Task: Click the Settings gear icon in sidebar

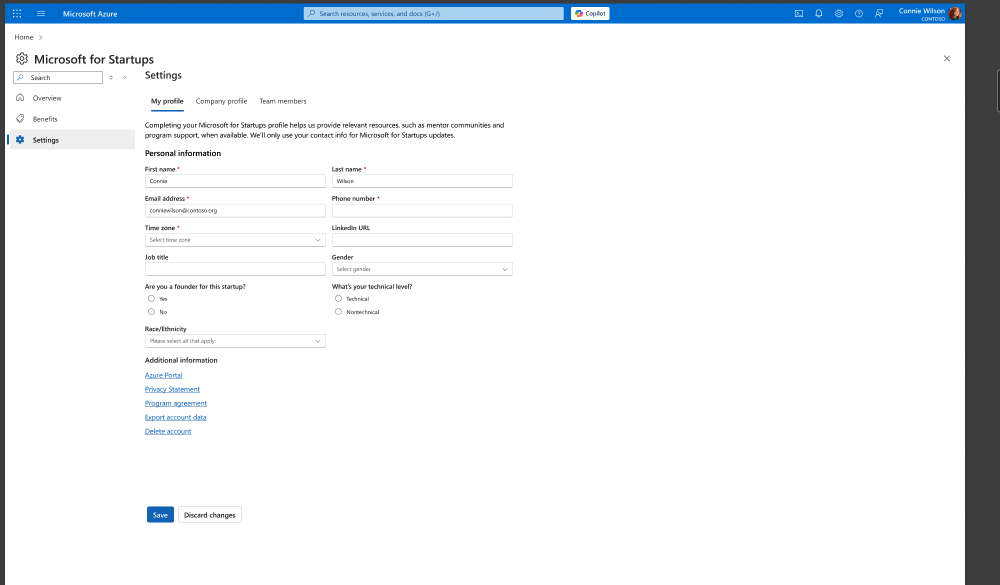Action: coord(20,140)
